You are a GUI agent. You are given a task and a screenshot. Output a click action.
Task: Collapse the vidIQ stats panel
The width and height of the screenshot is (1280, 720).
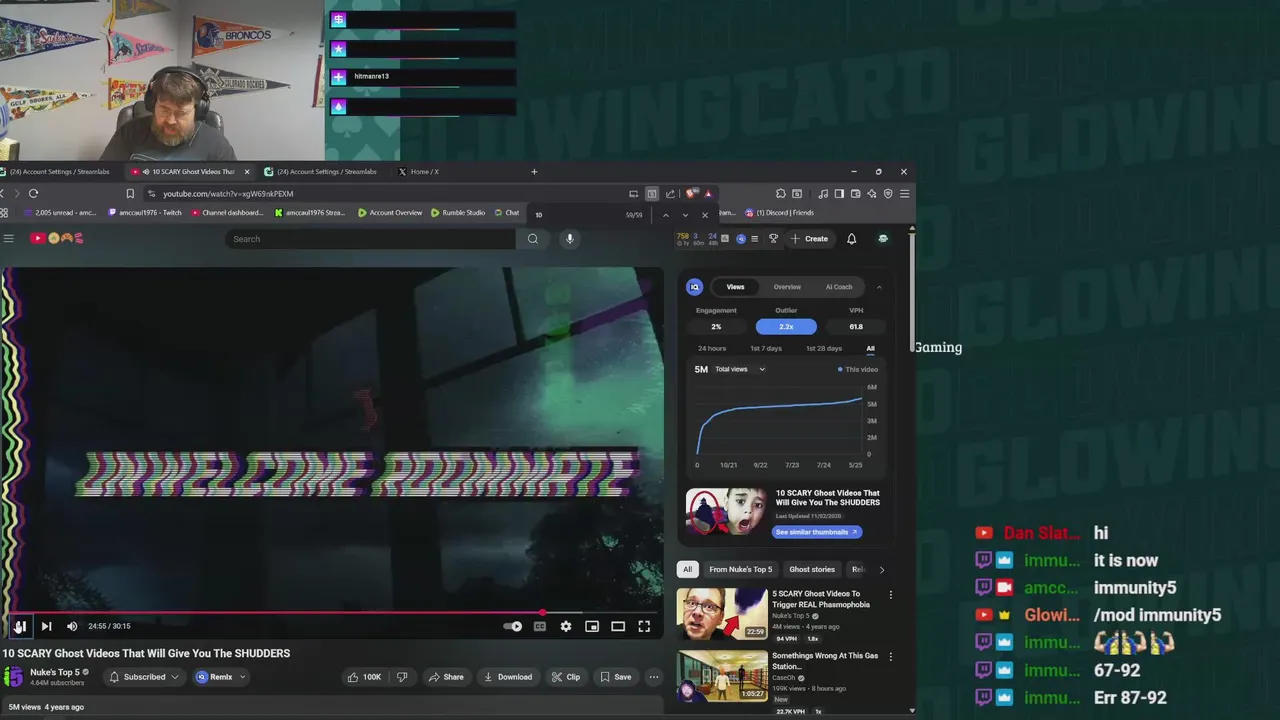coord(879,287)
